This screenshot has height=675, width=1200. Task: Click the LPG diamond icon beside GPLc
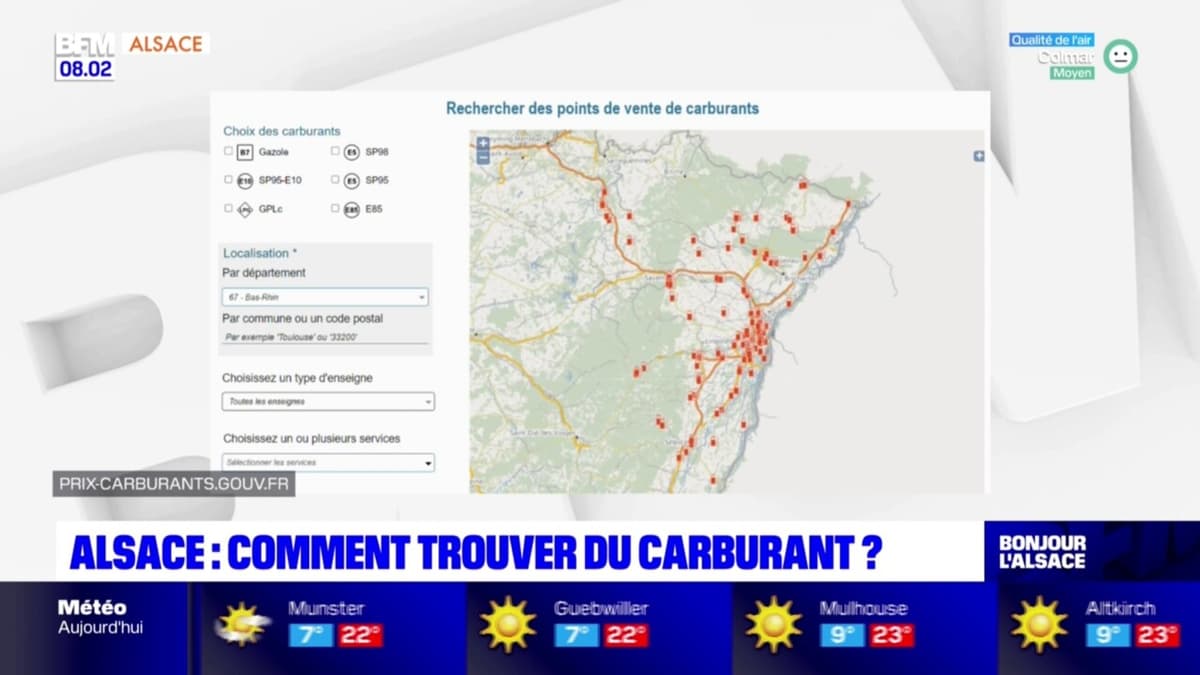tap(245, 210)
